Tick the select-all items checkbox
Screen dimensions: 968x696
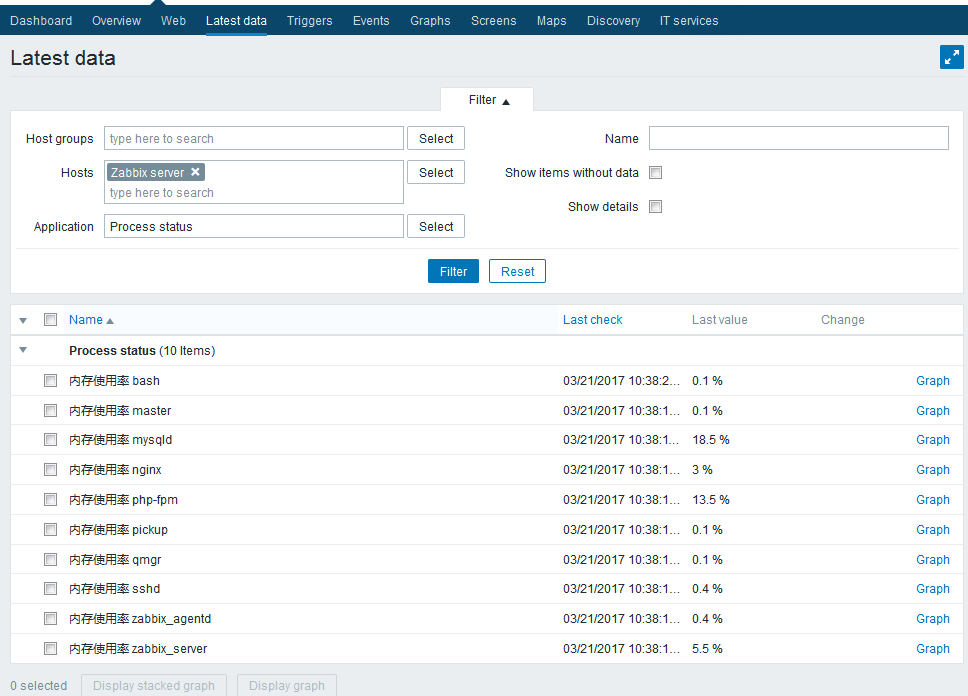tap(51, 319)
